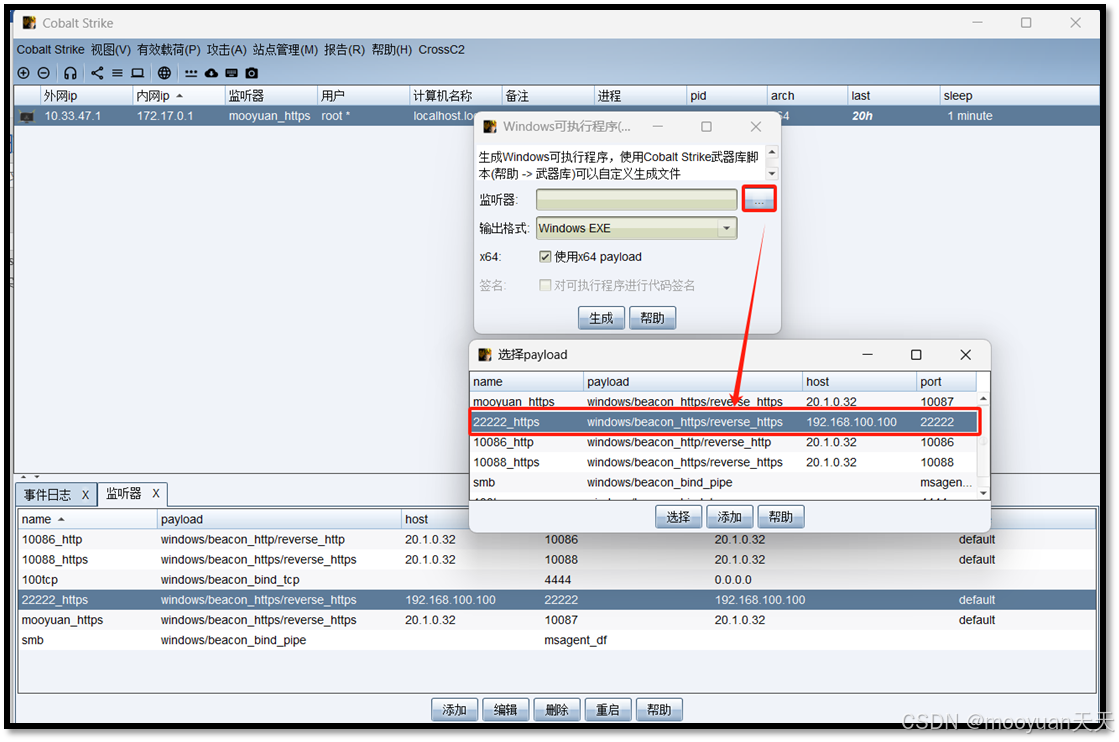Open listeners via headphones toolbar icon
Viewport: 1119px width, 742px height.
[x=70, y=73]
